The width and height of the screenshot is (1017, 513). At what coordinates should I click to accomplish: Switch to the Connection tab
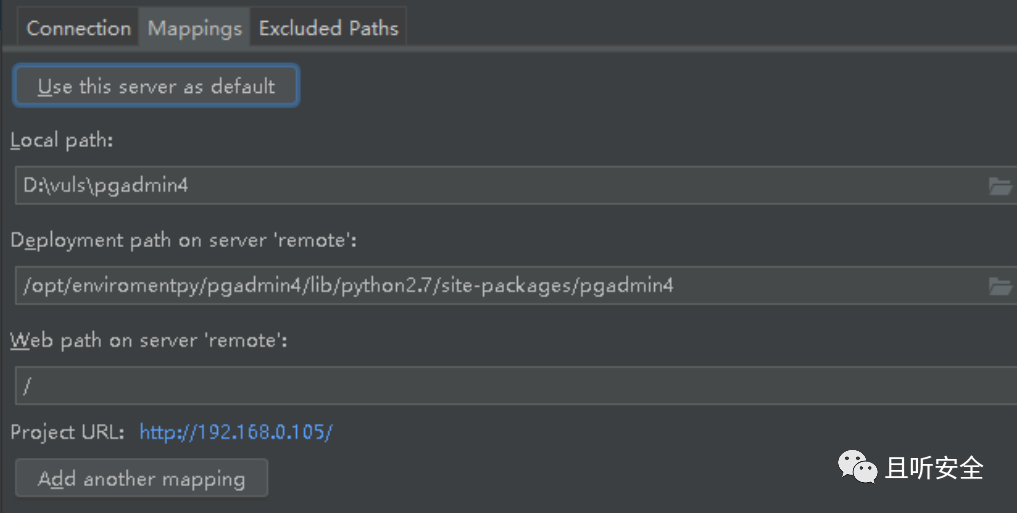(x=78, y=28)
